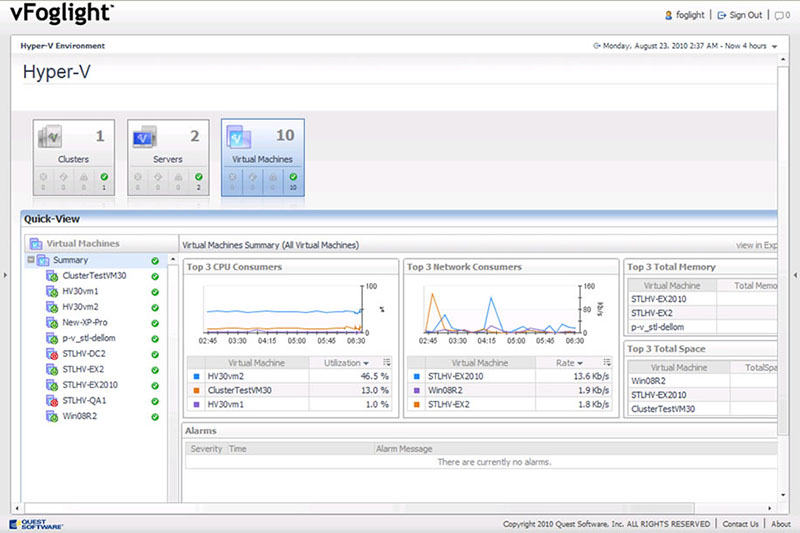Open the About link
The image size is (800, 533).
[781, 524]
